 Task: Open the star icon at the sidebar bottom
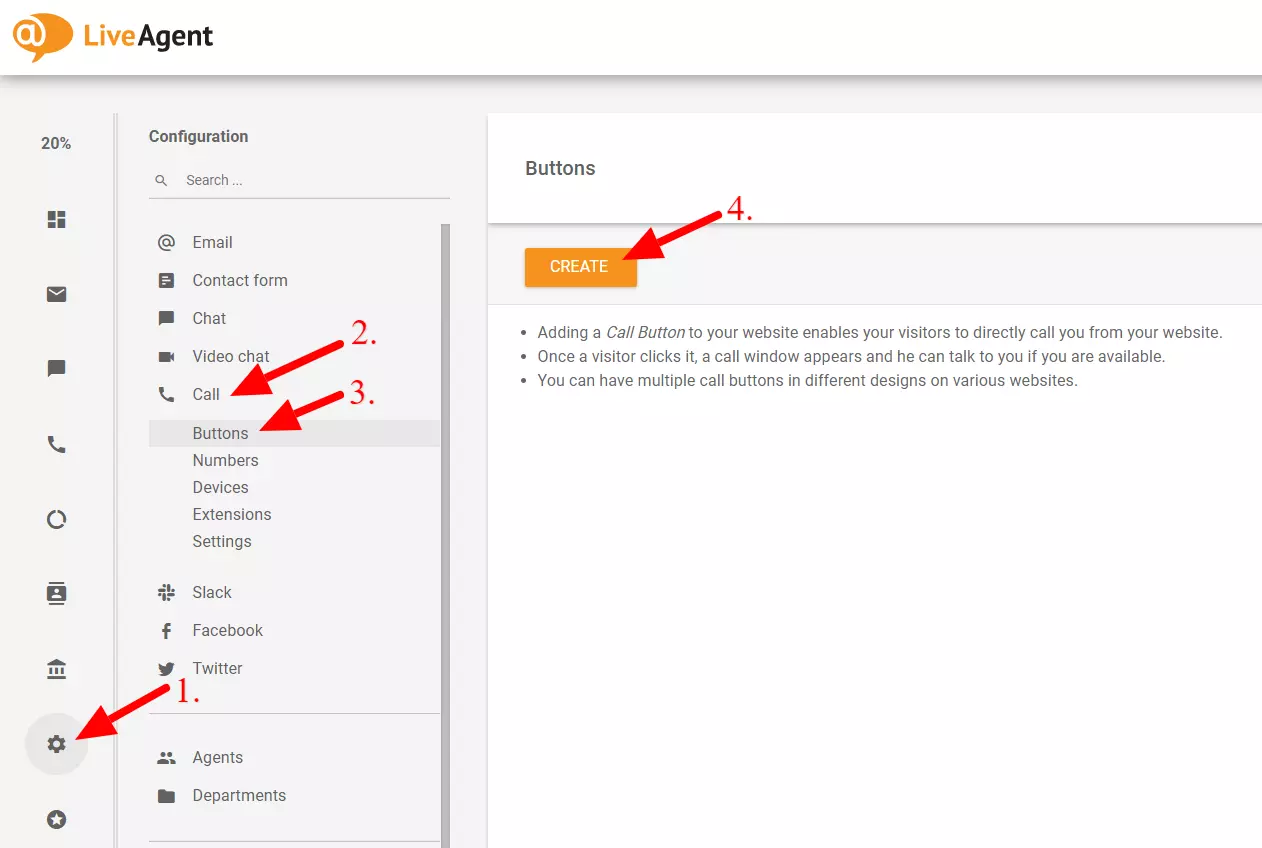pos(56,820)
